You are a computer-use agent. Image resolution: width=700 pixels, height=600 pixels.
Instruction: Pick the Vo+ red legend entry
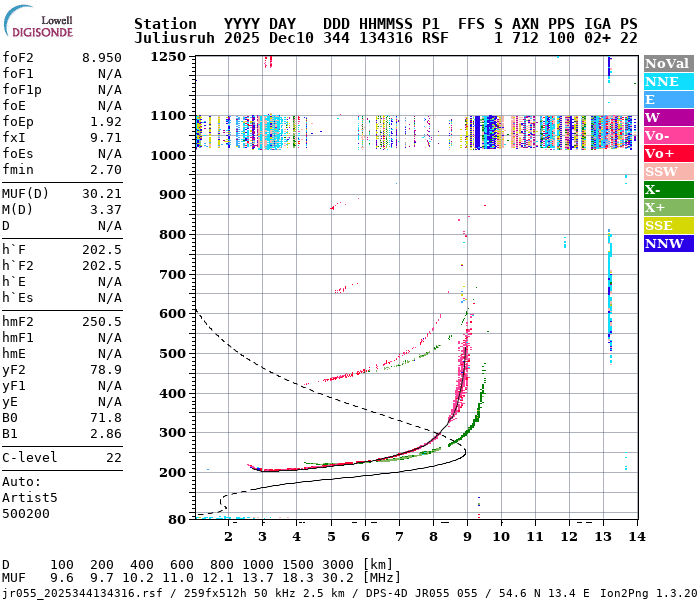point(668,153)
